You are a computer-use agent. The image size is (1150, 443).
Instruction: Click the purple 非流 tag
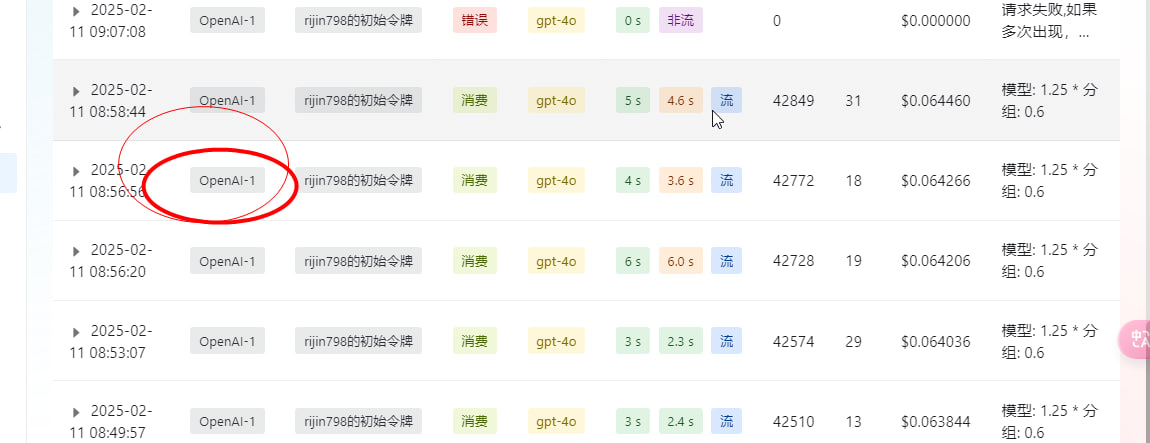pos(681,21)
